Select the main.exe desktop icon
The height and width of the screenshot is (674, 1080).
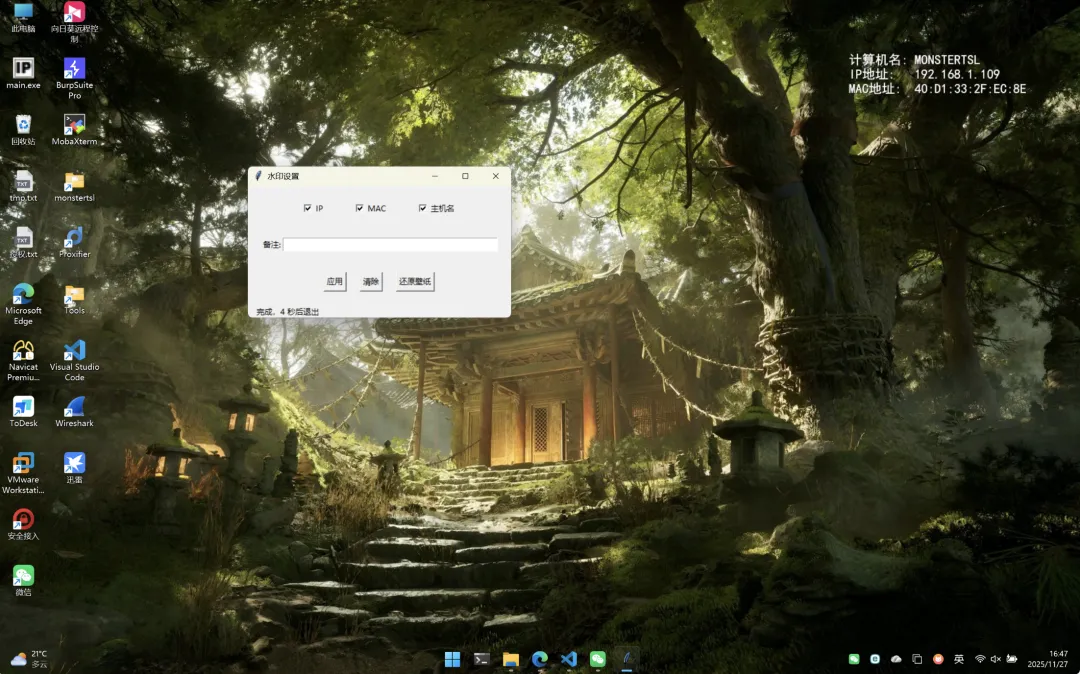pyautogui.click(x=23, y=74)
